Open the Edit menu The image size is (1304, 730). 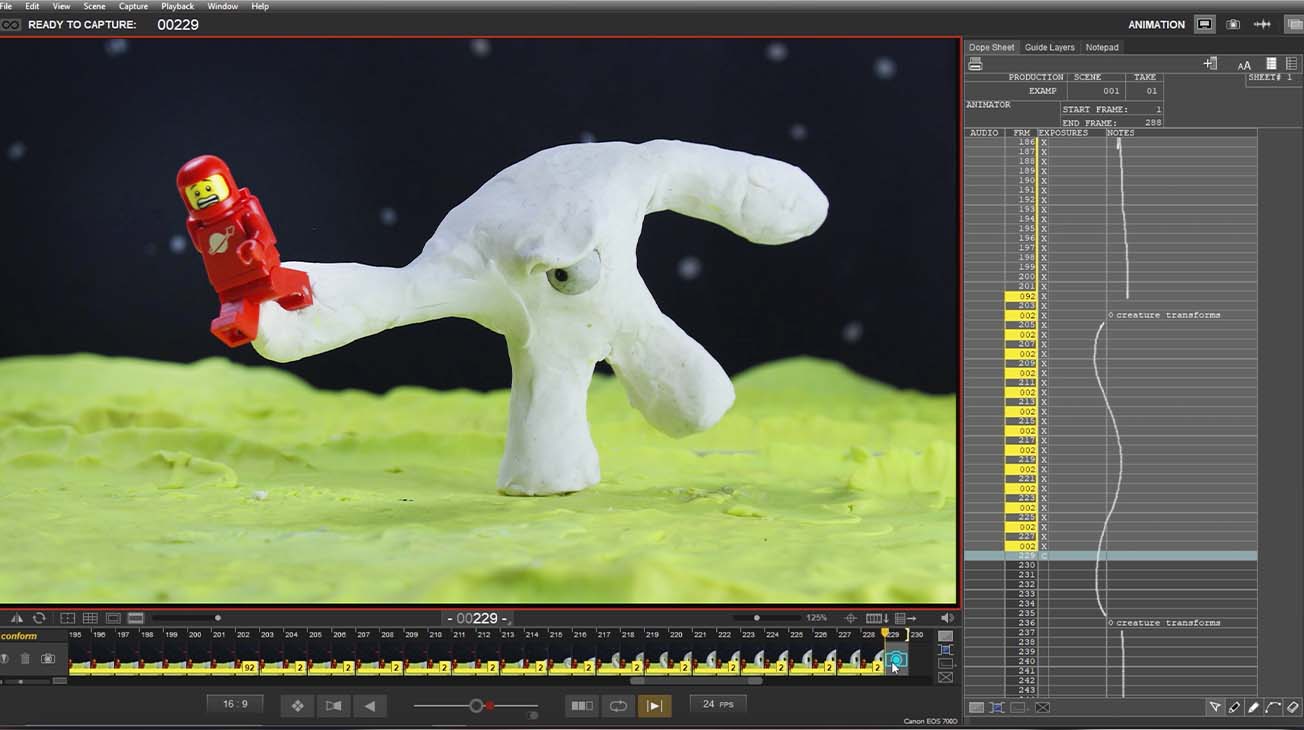[x=32, y=6]
